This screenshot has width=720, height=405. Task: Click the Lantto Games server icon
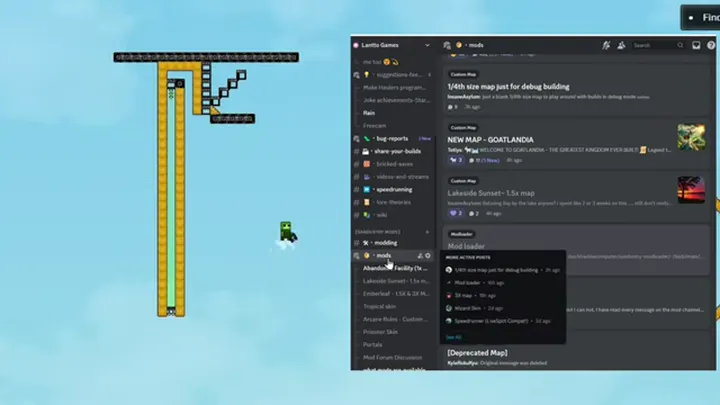356,45
